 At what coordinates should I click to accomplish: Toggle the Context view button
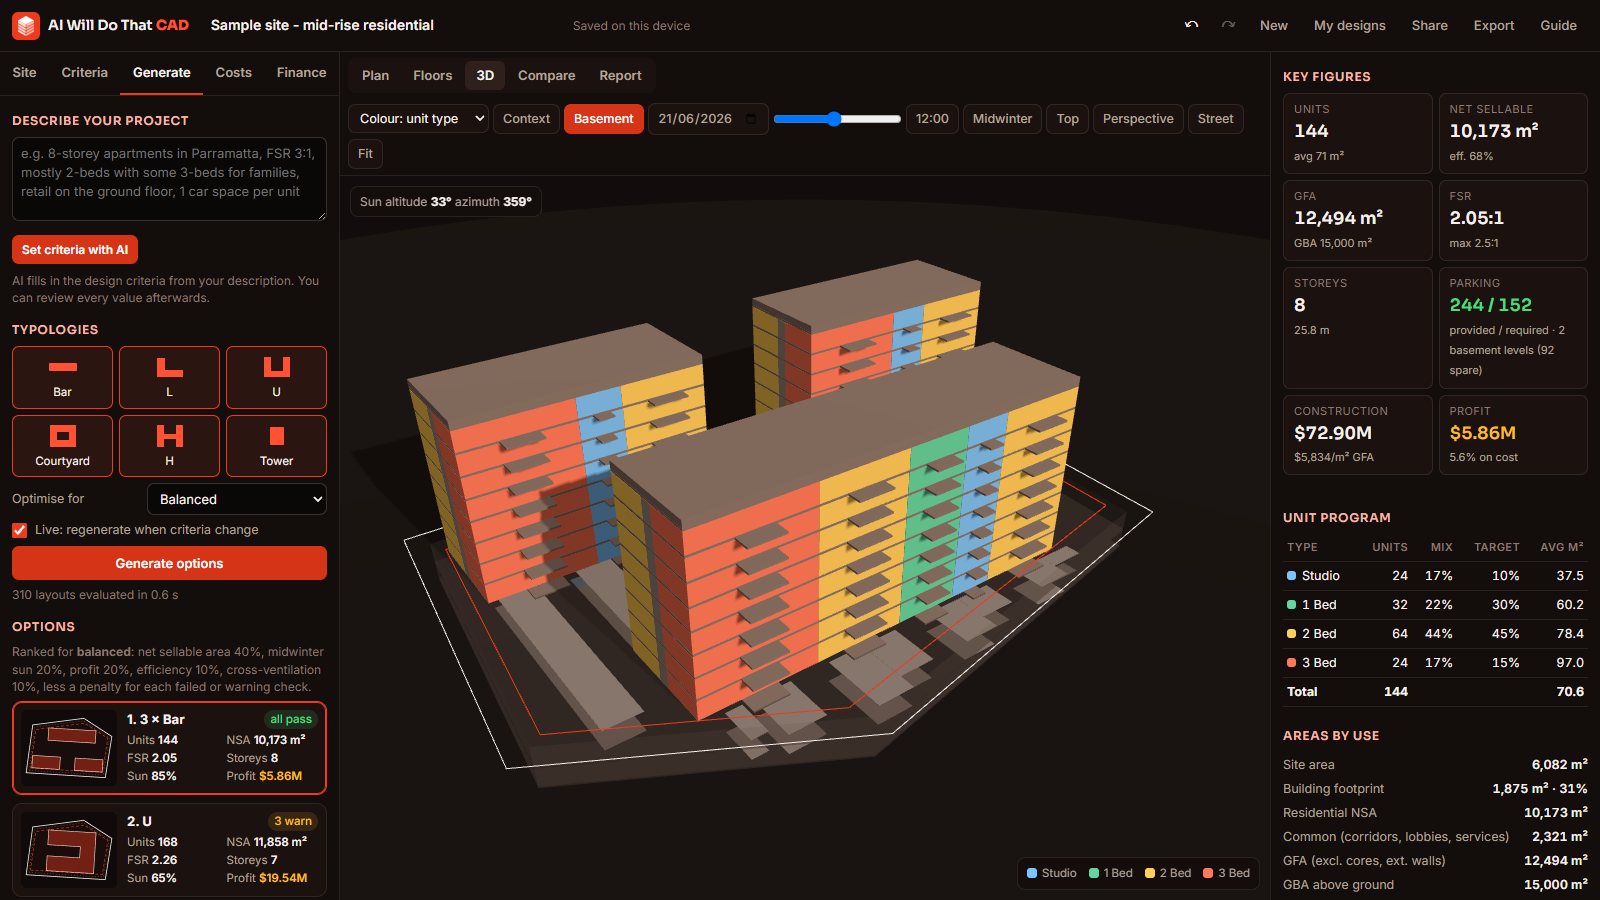tap(526, 119)
